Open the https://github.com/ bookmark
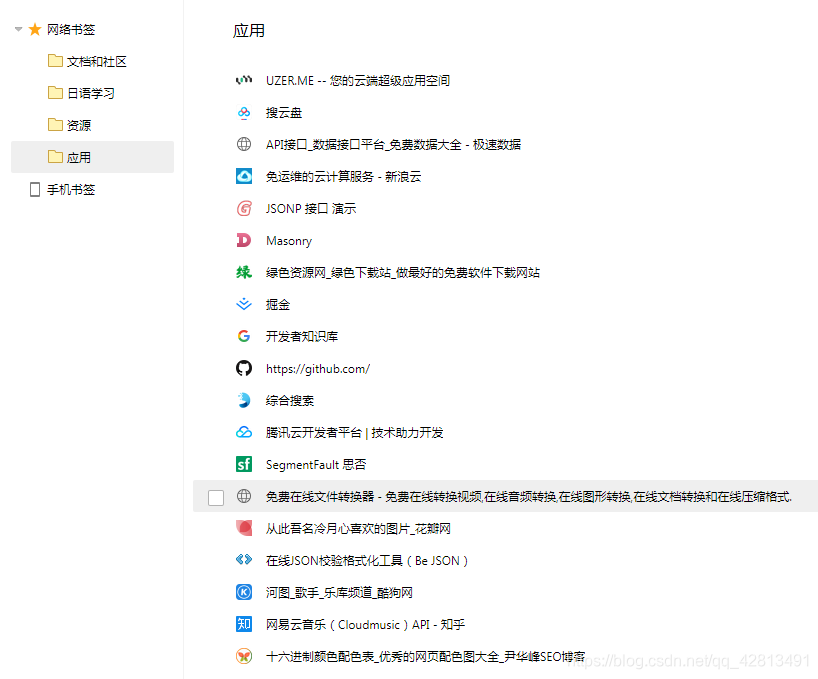The width and height of the screenshot is (818, 679). (x=318, y=369)
